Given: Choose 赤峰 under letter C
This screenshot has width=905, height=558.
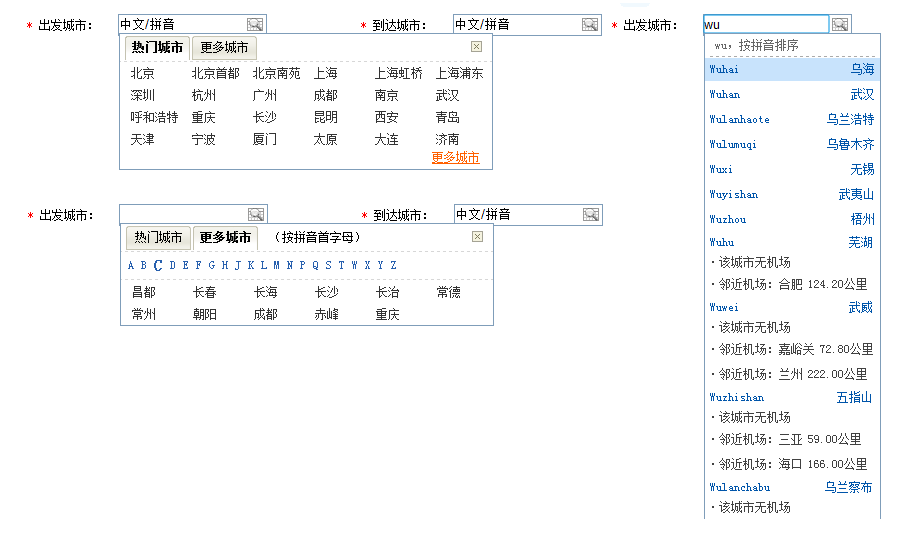Looking at the screenshot, I should tap(327, 314).
